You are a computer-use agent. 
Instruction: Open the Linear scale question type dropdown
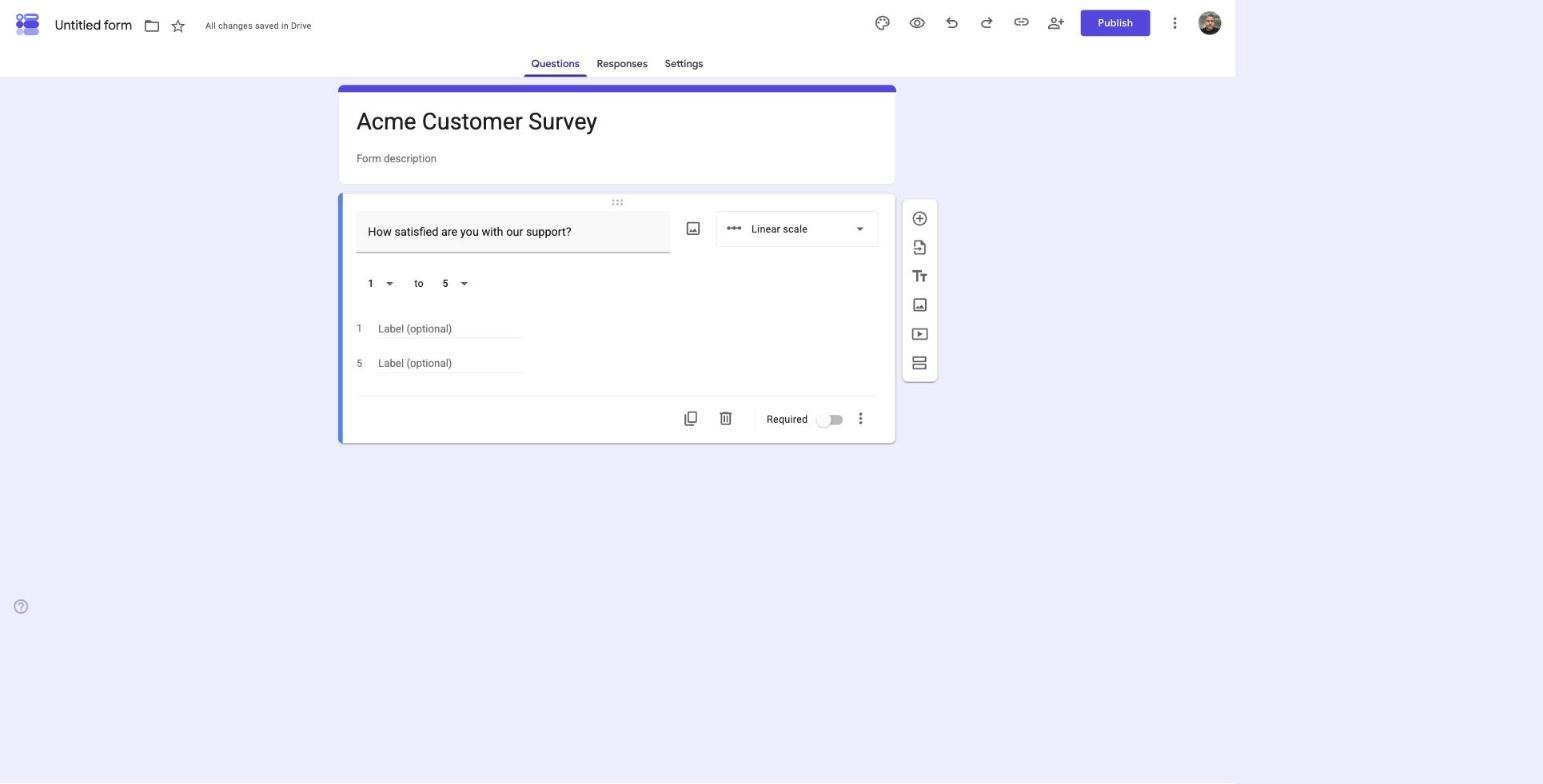(x=797, y=229)
